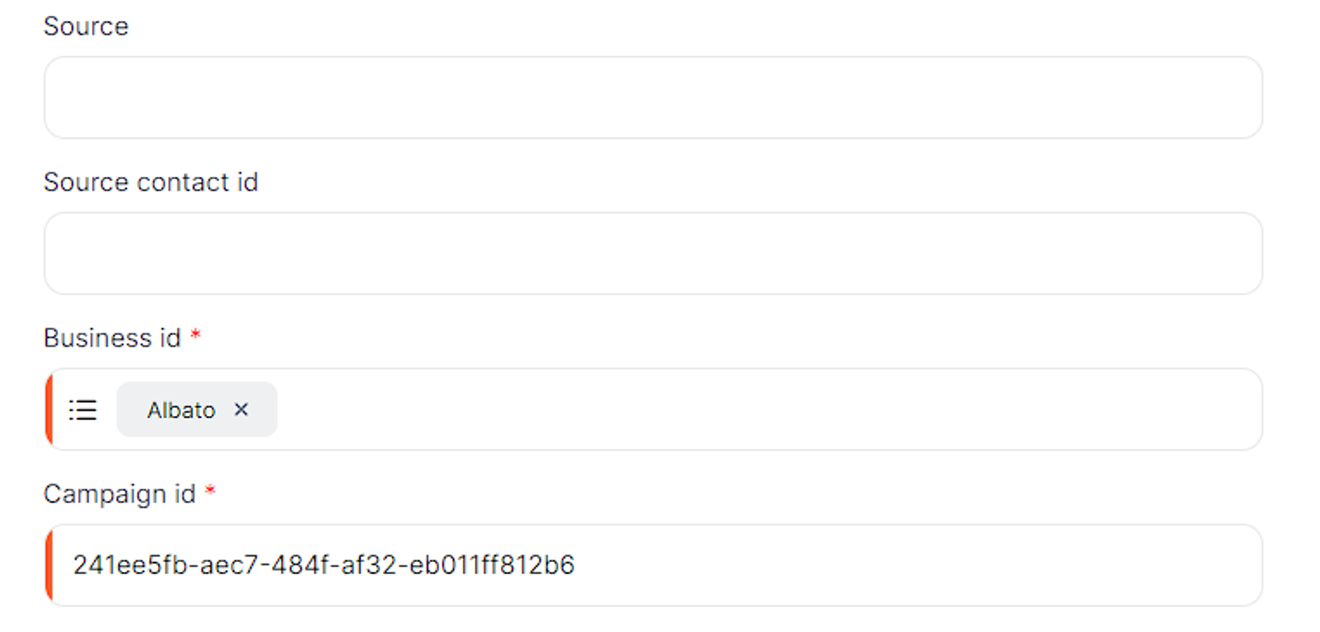This screenshot has width=1320, height=632.
Task: Click the "Source contact id" label
Action: (151, 183)
